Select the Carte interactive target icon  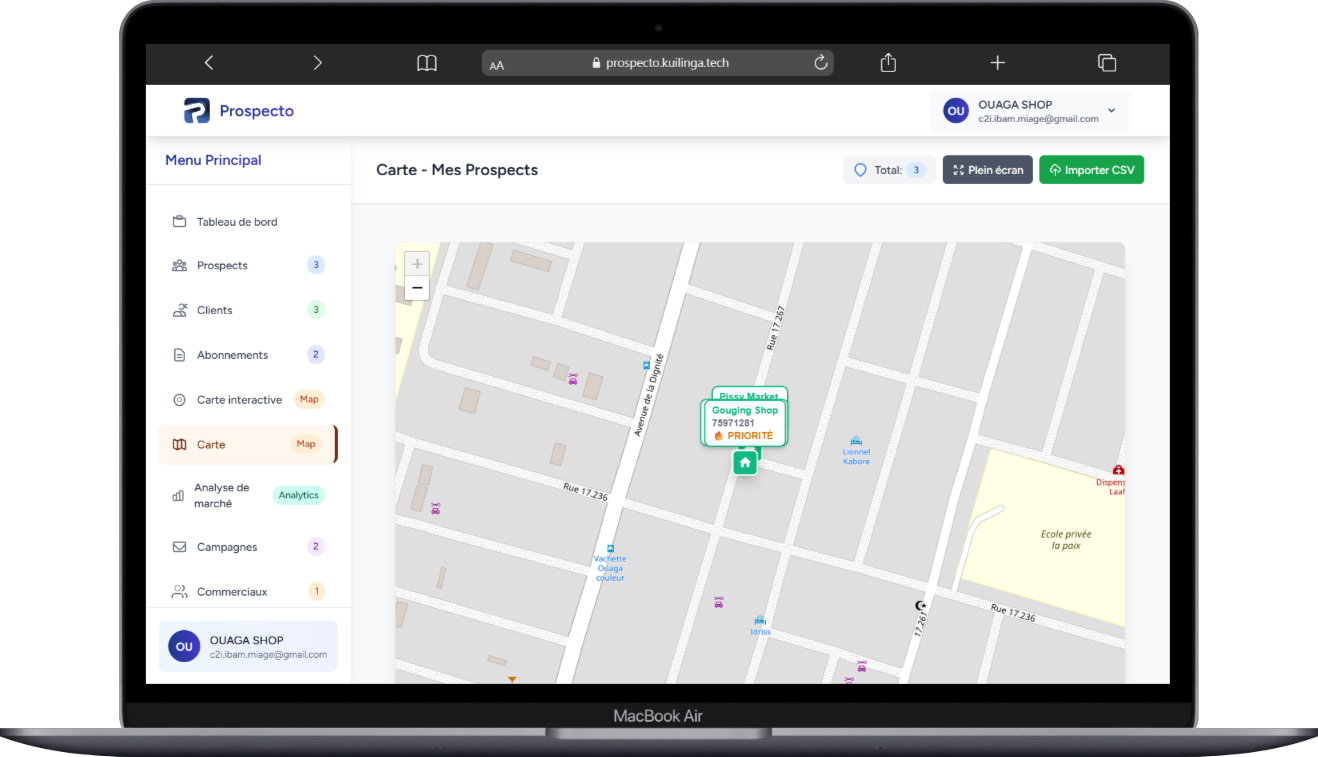(180, 399)
